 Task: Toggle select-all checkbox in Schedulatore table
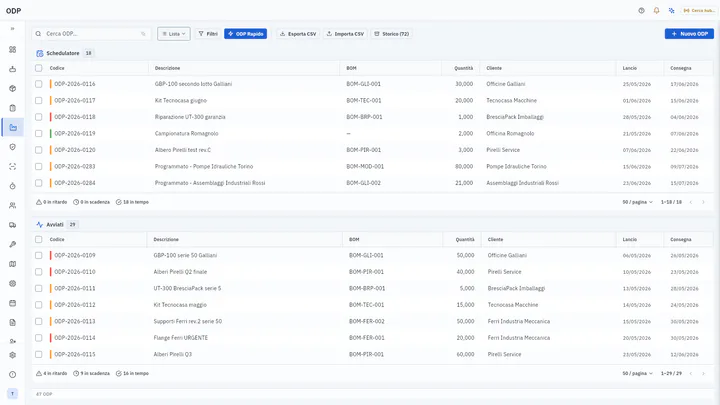pyautogui.click(x=39, y=68)
